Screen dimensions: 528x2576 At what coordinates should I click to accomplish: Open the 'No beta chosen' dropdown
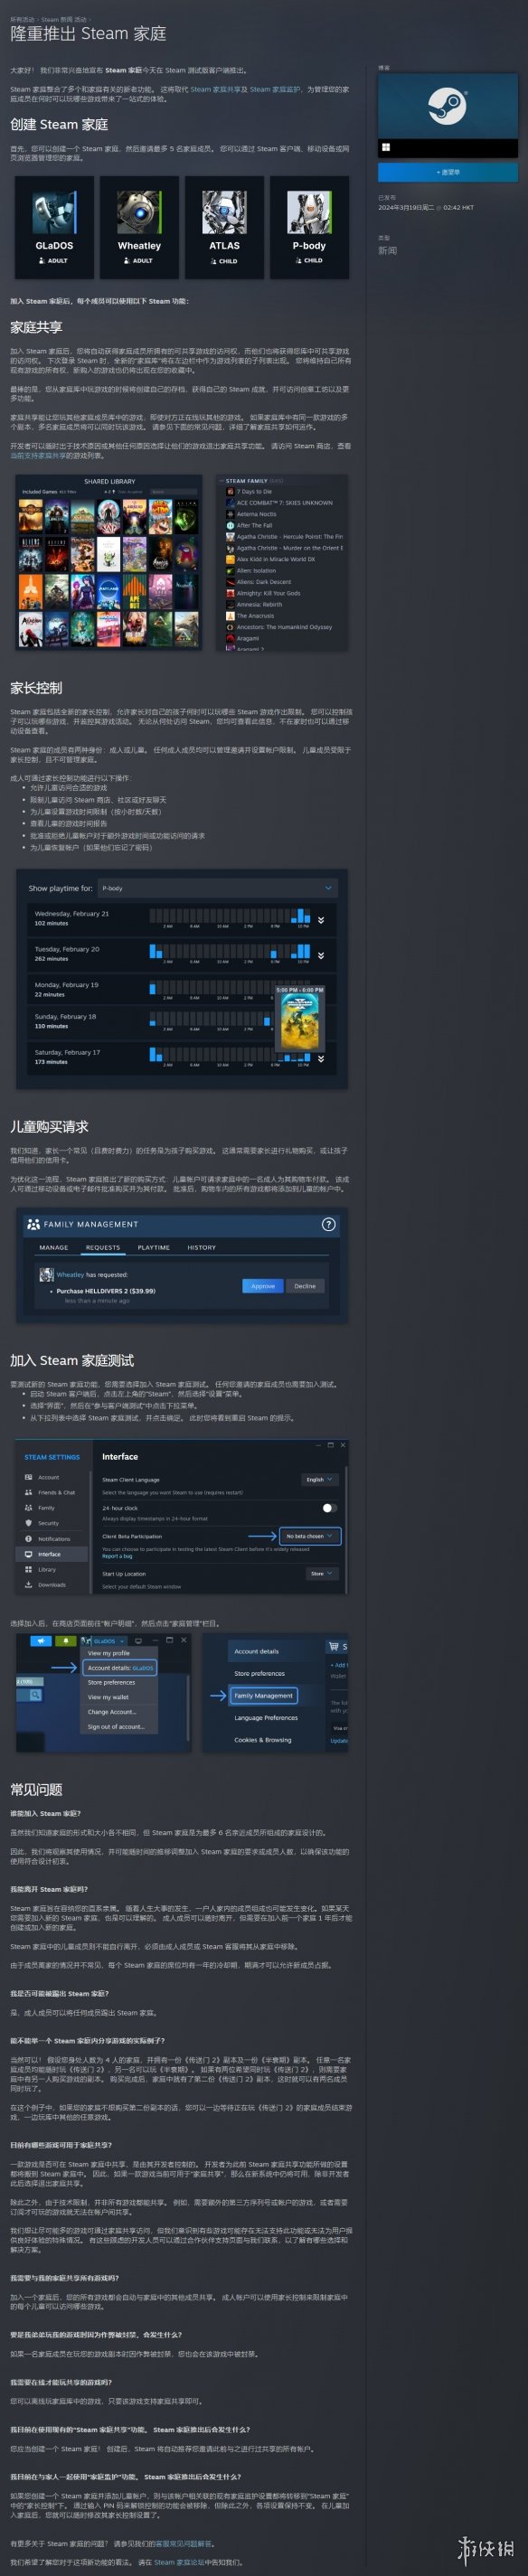point(310,1536)
